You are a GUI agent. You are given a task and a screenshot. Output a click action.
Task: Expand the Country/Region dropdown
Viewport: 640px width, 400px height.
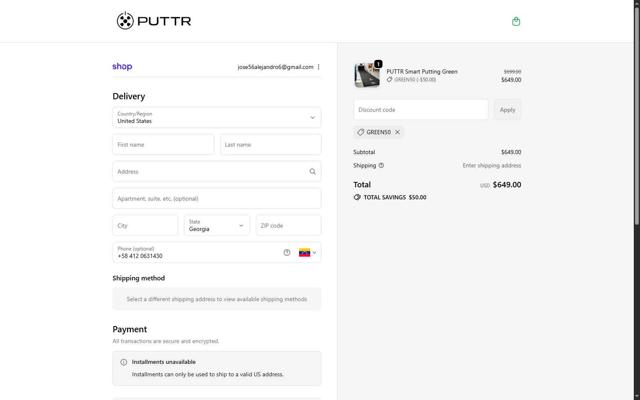coord(217,118)
